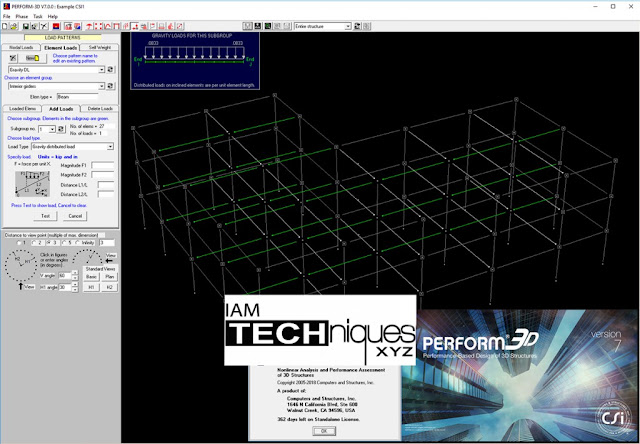Open the Phase menu
Screen dimensions: 640x444
coord(22,16)
